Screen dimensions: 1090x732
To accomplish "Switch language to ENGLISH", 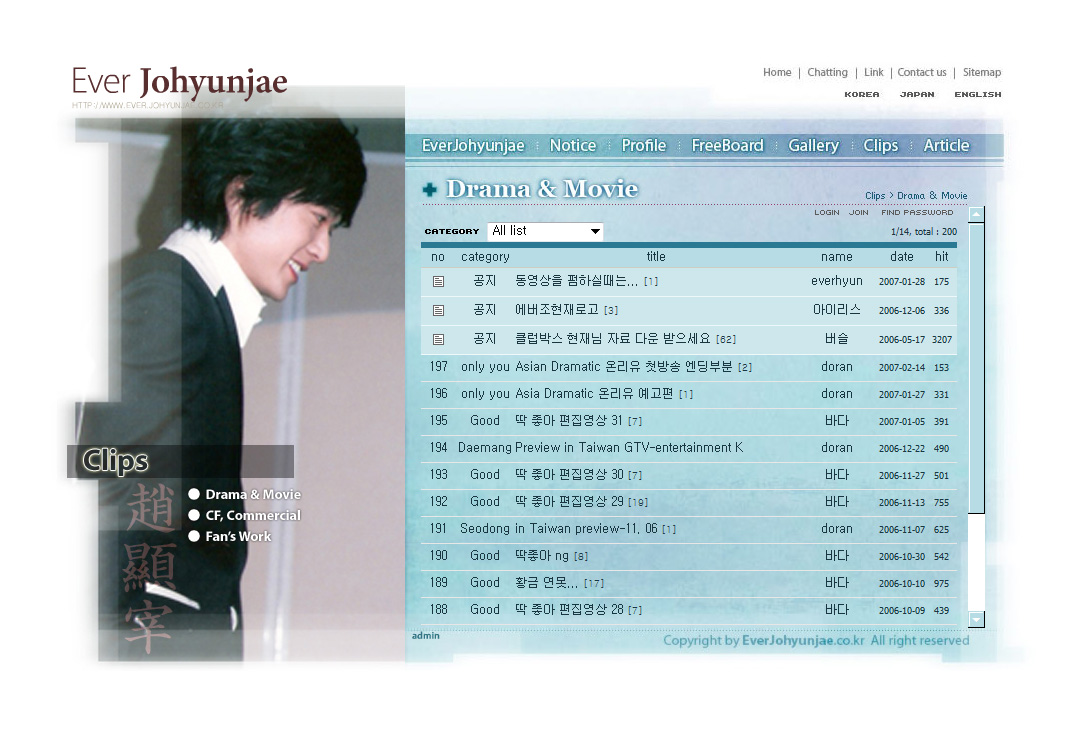I will [x=977, y=95].
